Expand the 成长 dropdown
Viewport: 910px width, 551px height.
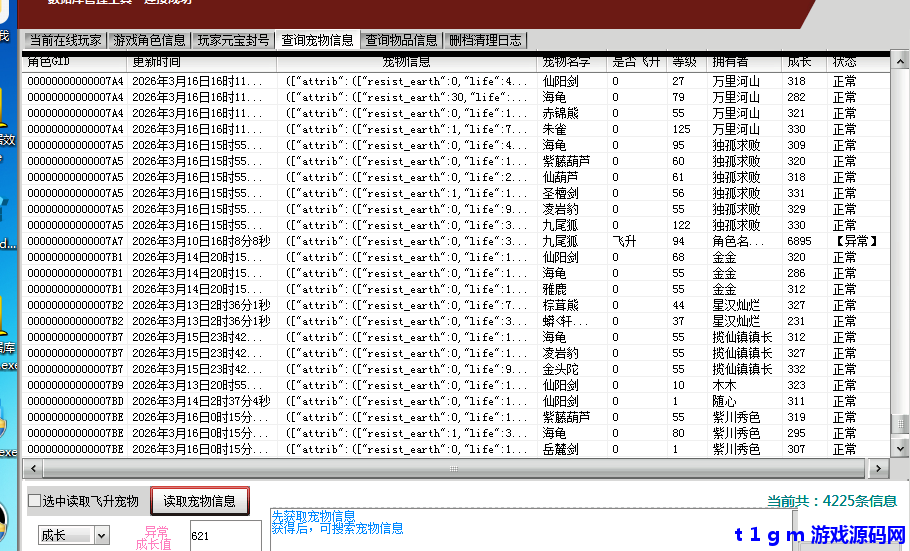(x=101, y=536)
